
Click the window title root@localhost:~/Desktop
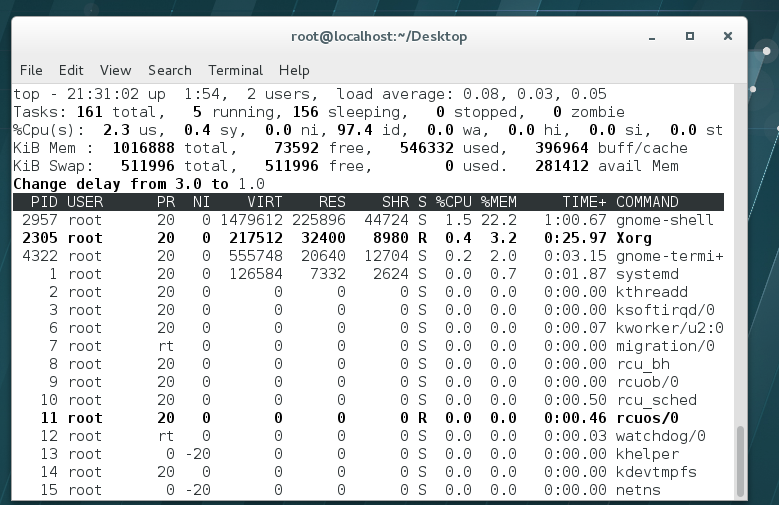point(379,37)
